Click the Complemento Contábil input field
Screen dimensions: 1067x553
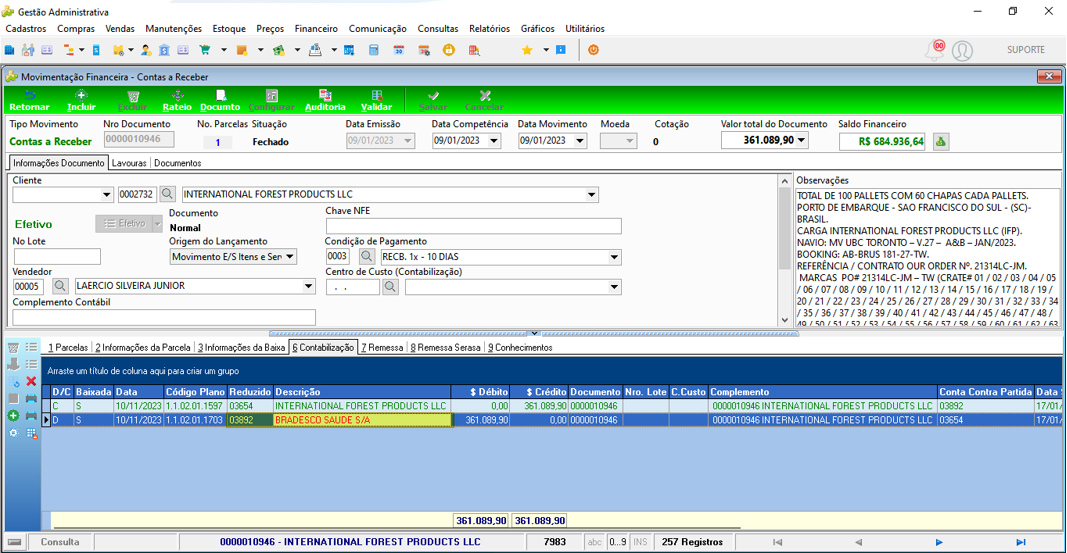(x=164, y=317)
